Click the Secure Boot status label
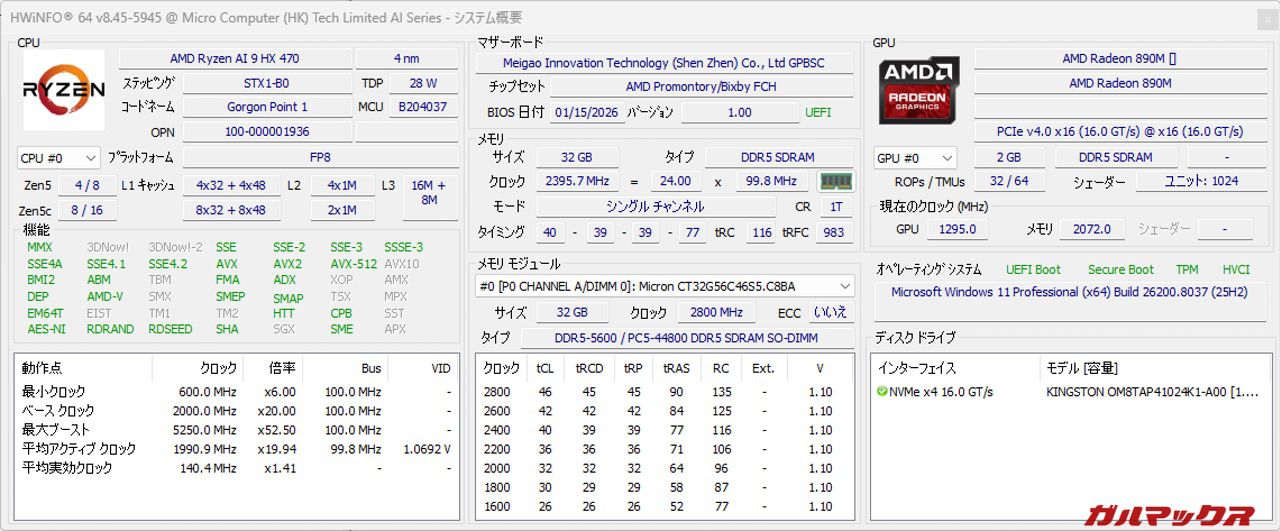This screenshot has width=1280, height=531. [1120, 269]
